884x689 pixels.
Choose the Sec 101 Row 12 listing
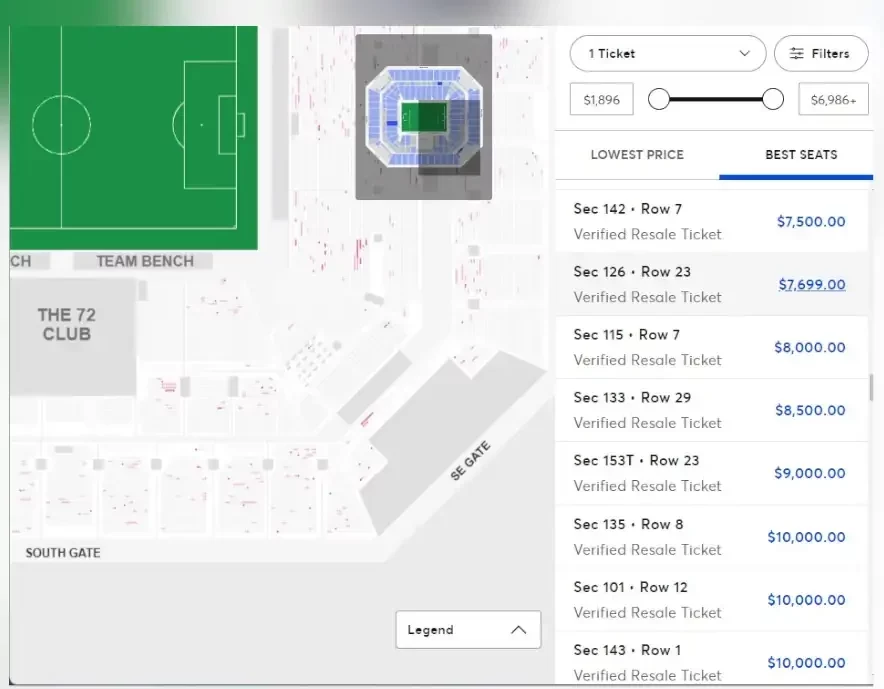pos(710,599)
